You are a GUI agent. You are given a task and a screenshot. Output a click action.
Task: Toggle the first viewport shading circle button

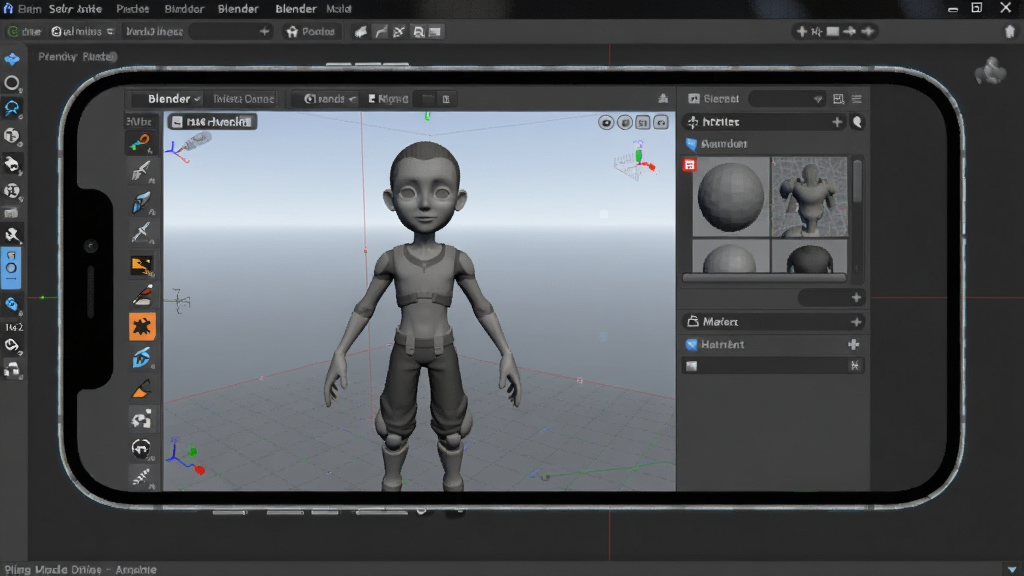(x=606, y=122)
